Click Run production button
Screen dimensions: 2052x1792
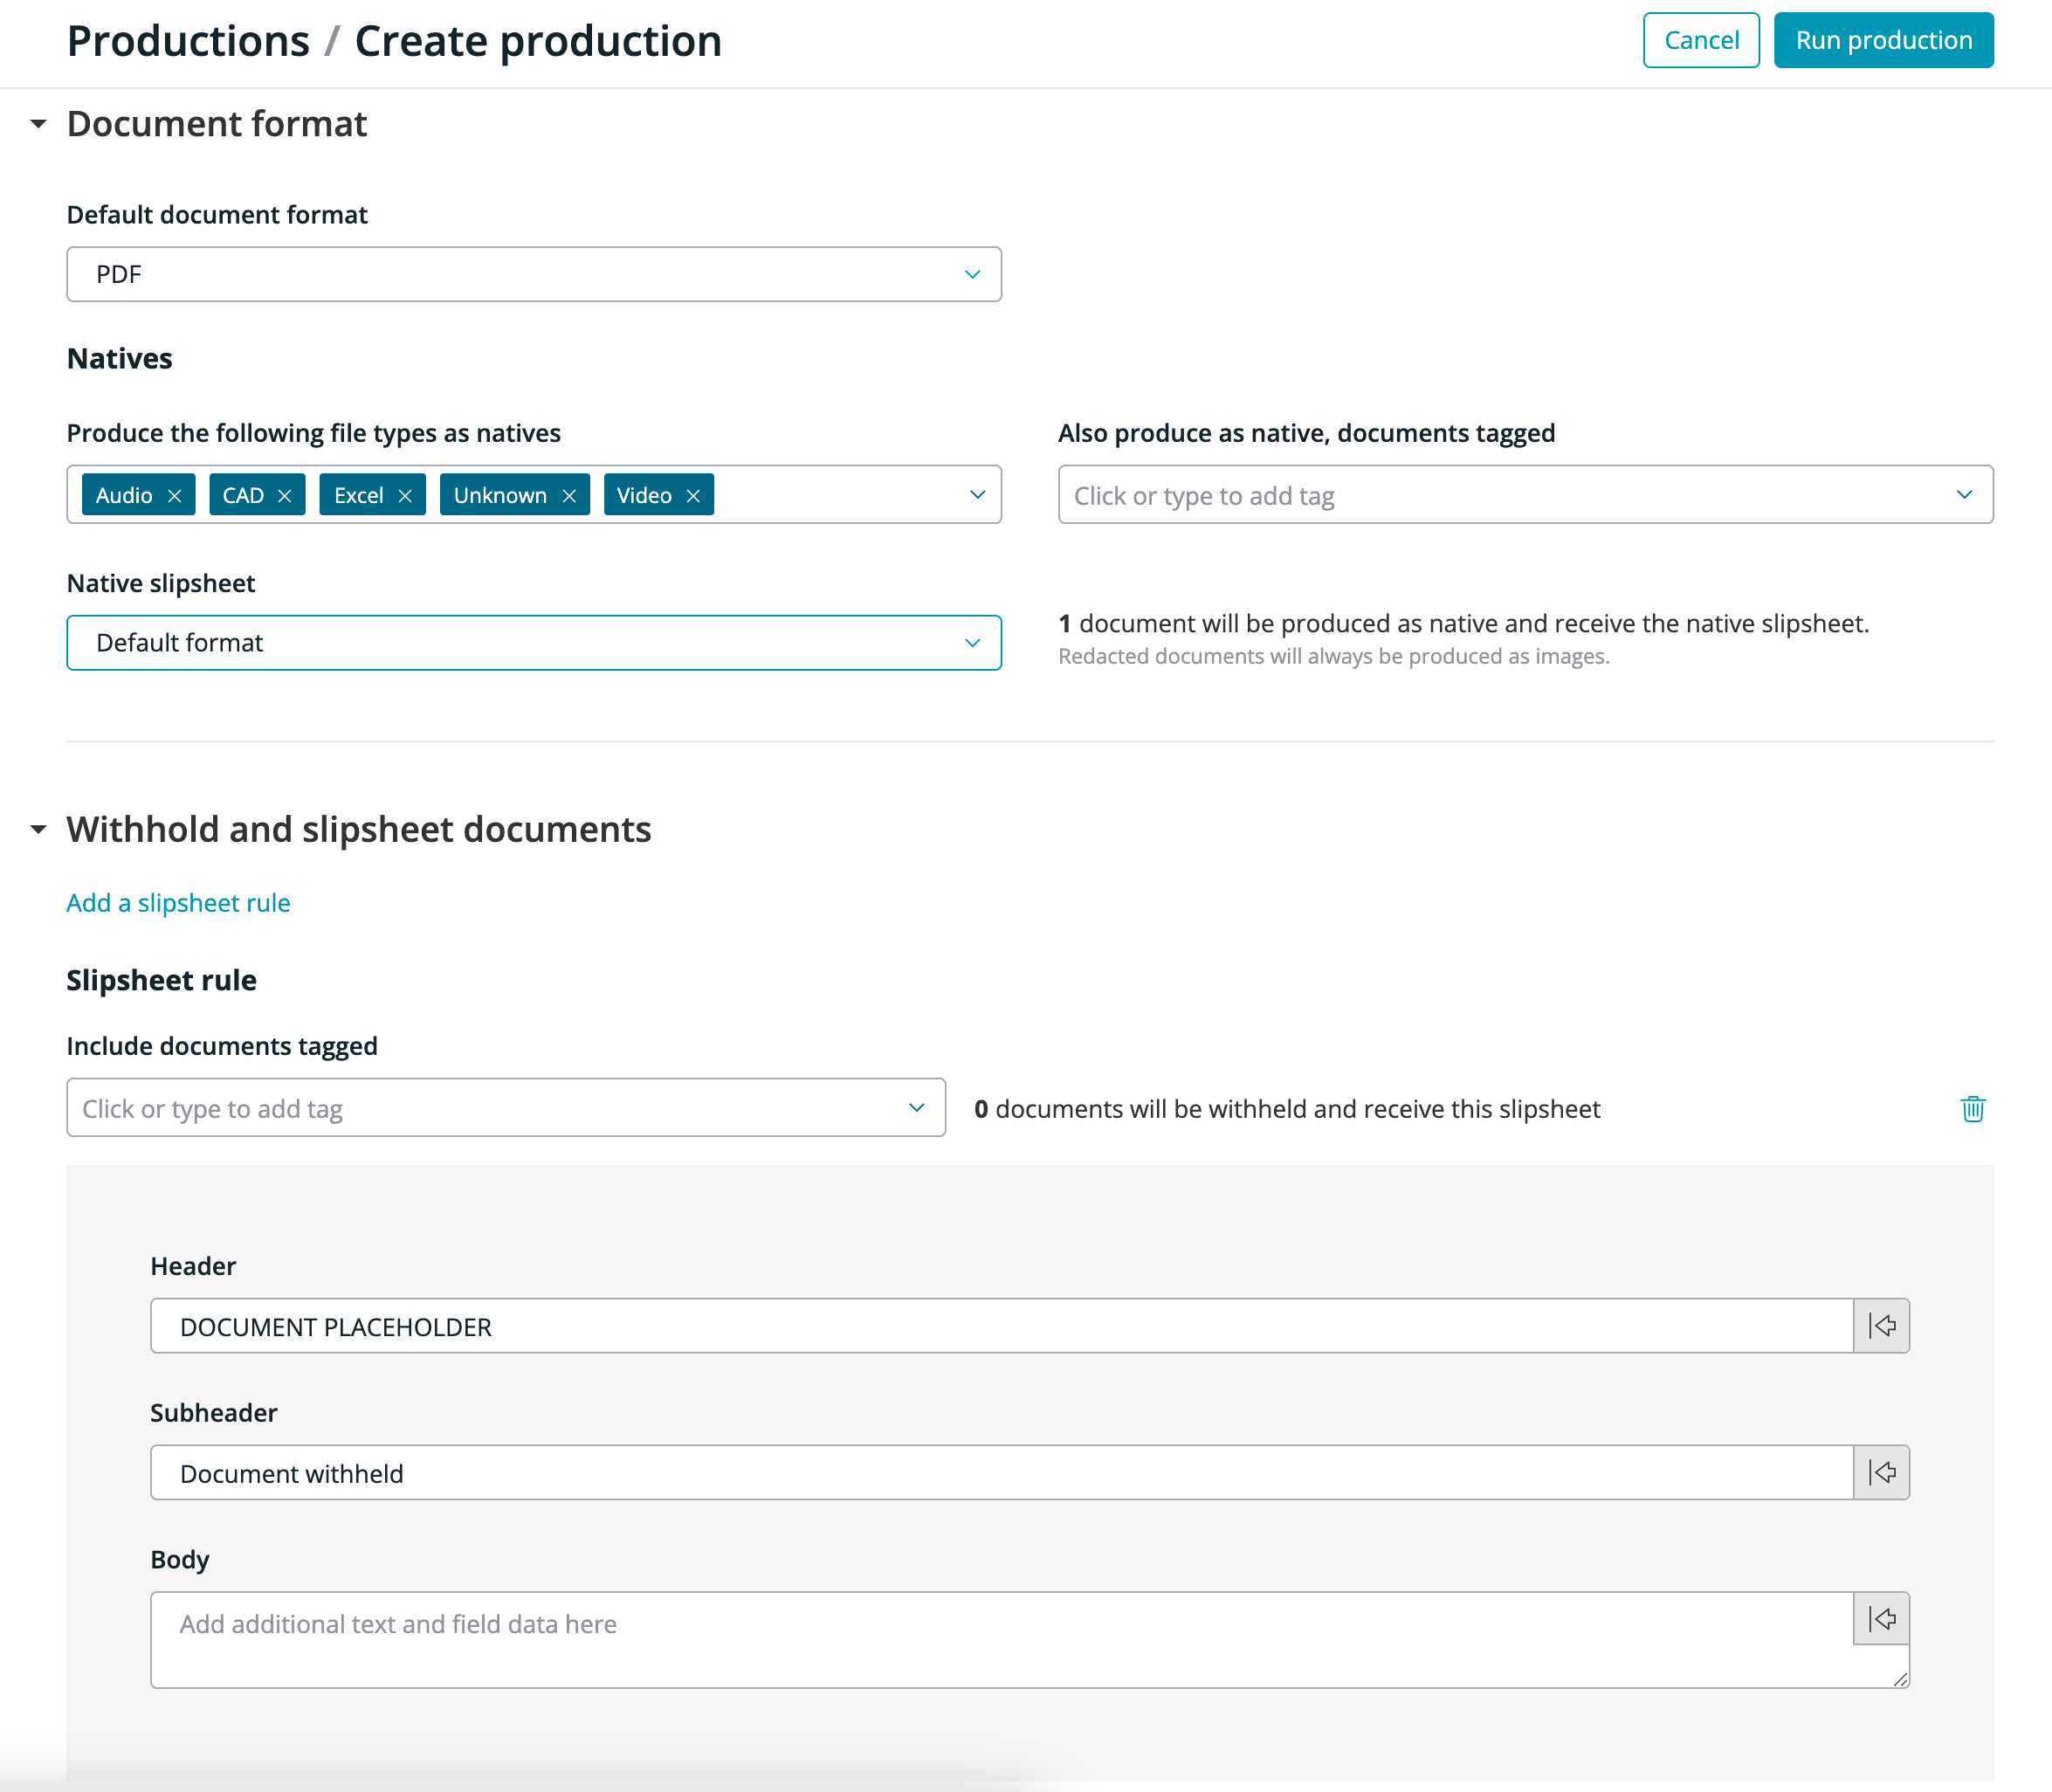point(1883,40)
